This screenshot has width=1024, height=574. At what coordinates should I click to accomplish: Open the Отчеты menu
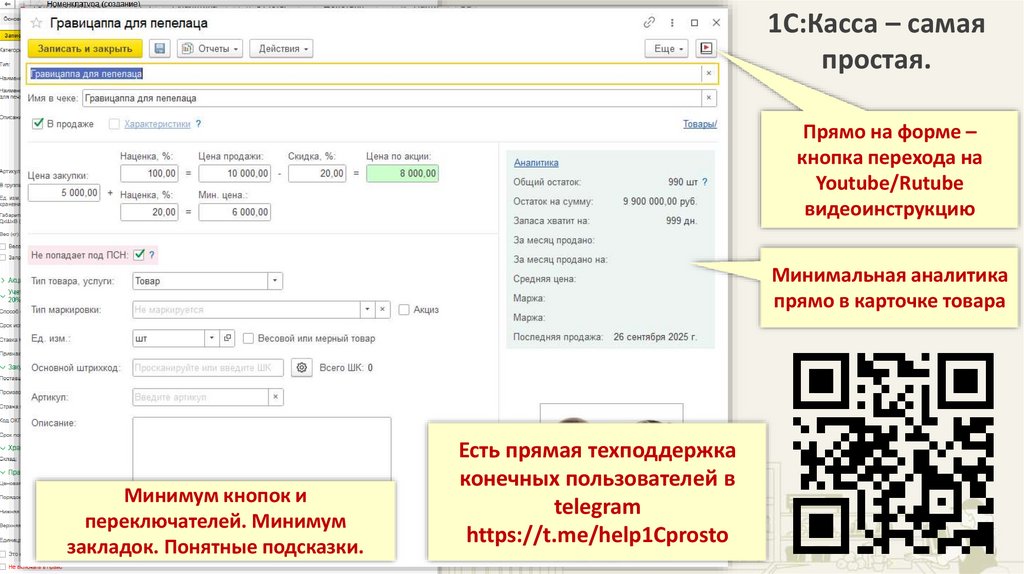coord(209,48)
